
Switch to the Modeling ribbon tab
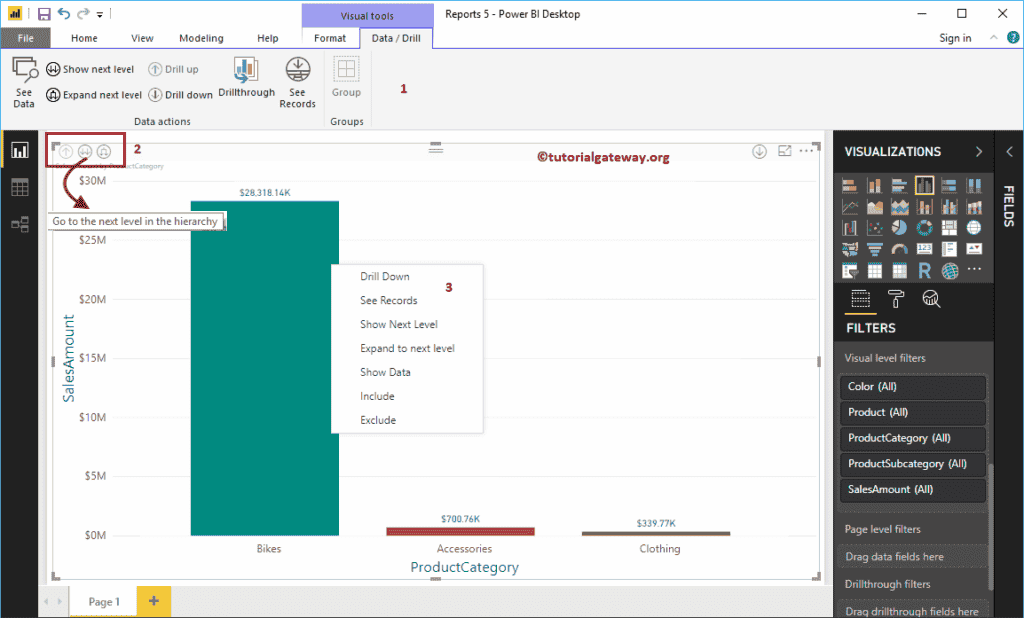[x=201, y=38]
